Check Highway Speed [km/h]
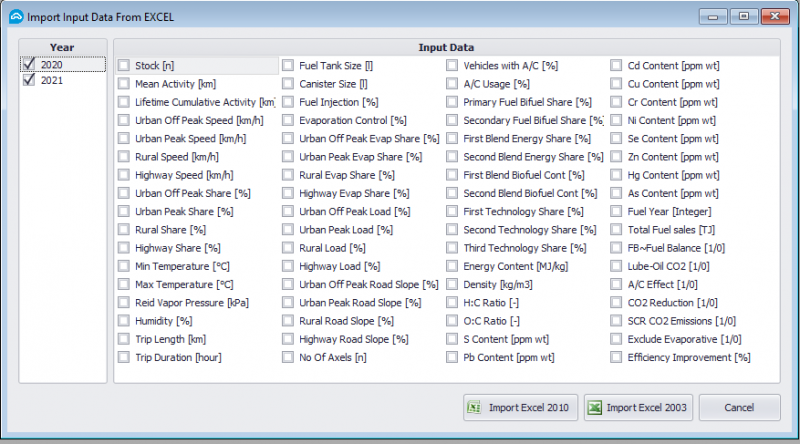 point(123,175)
